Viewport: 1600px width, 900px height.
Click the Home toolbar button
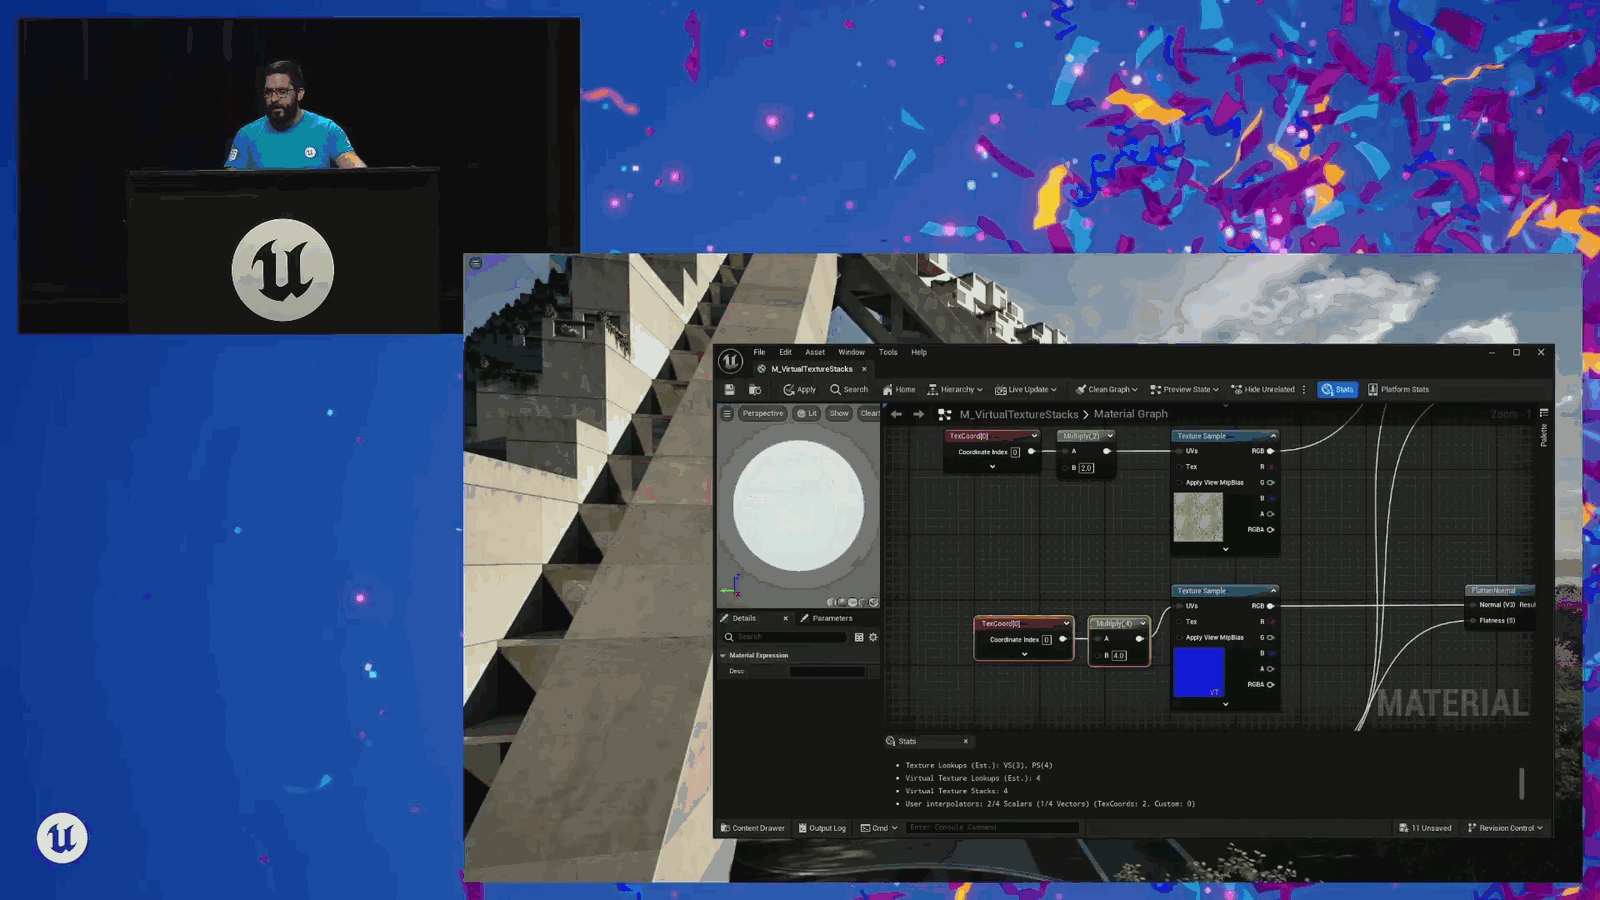coord(899,390)
